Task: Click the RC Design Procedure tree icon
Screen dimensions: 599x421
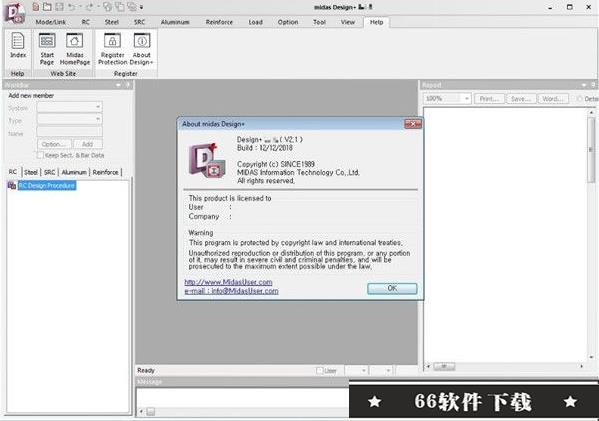Action: pos(12,186)
